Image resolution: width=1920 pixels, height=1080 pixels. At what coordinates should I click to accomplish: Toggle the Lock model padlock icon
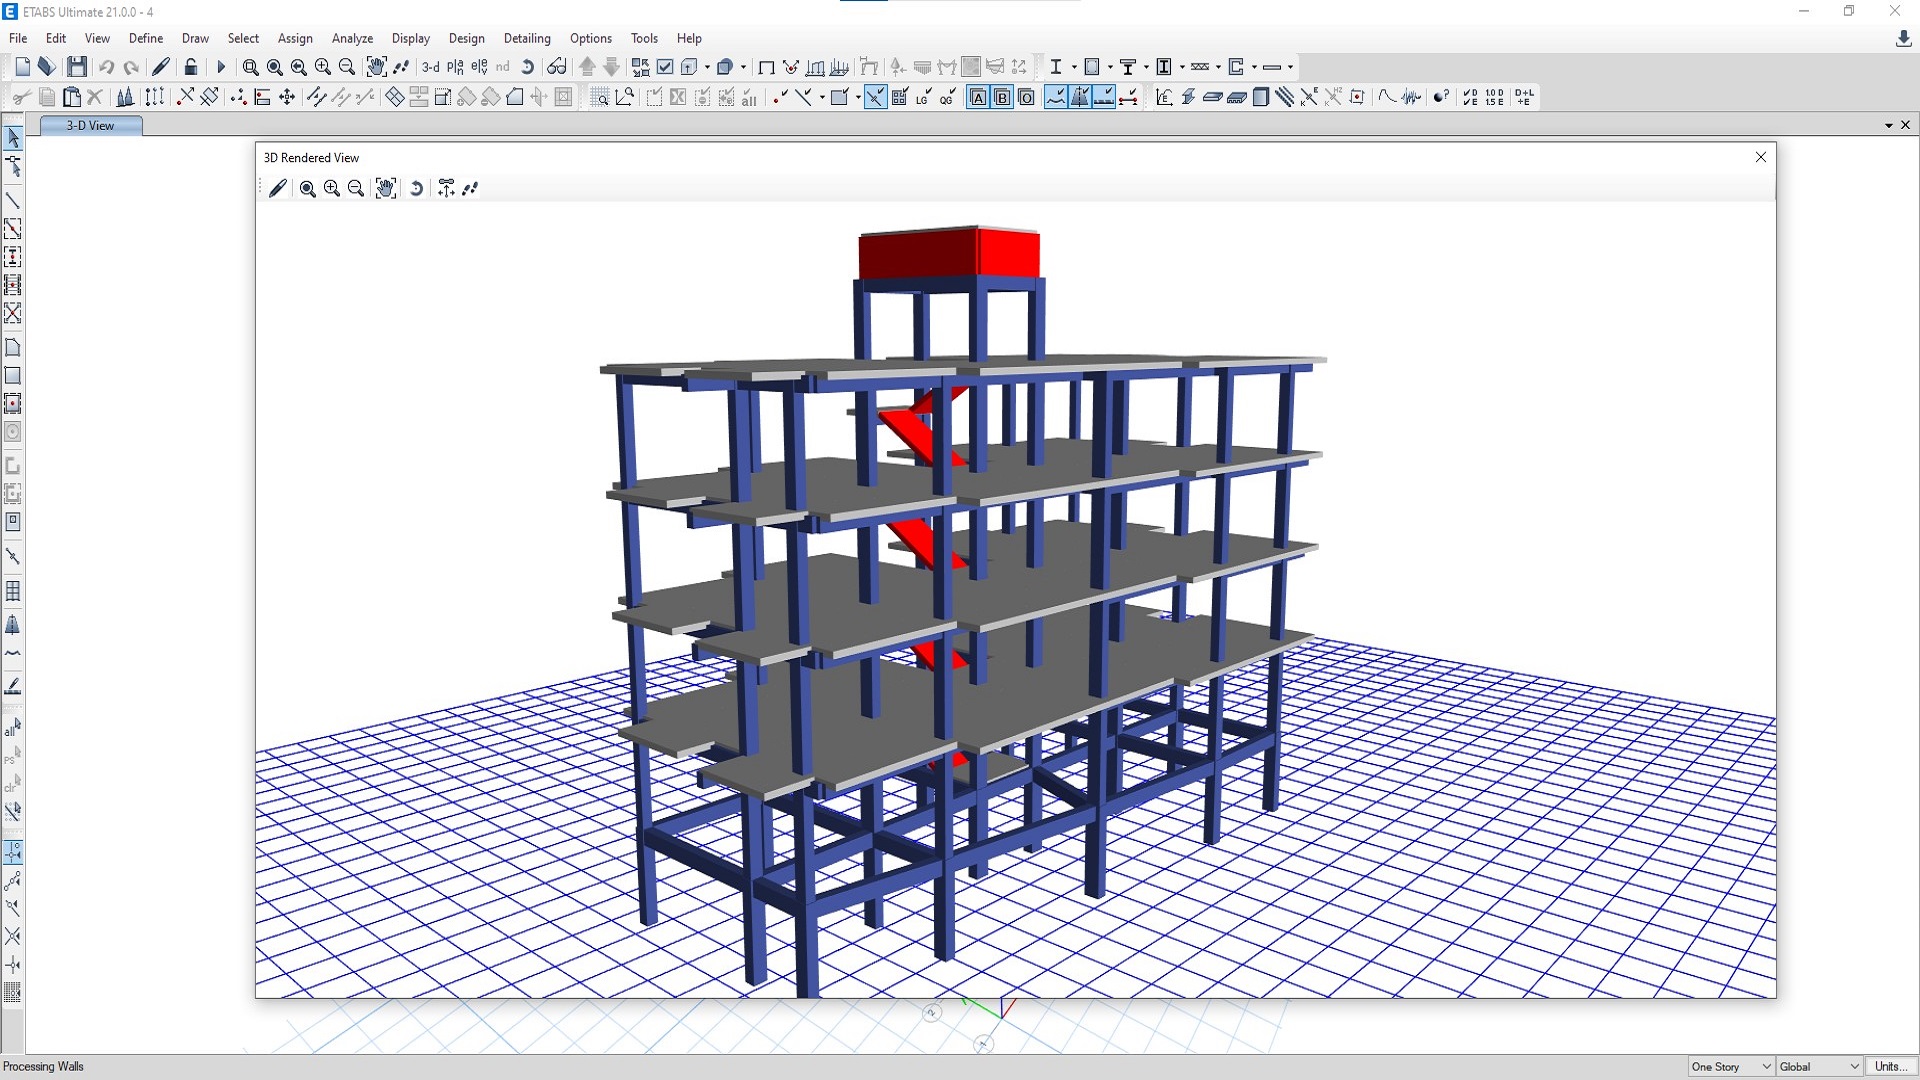(191, 67)
